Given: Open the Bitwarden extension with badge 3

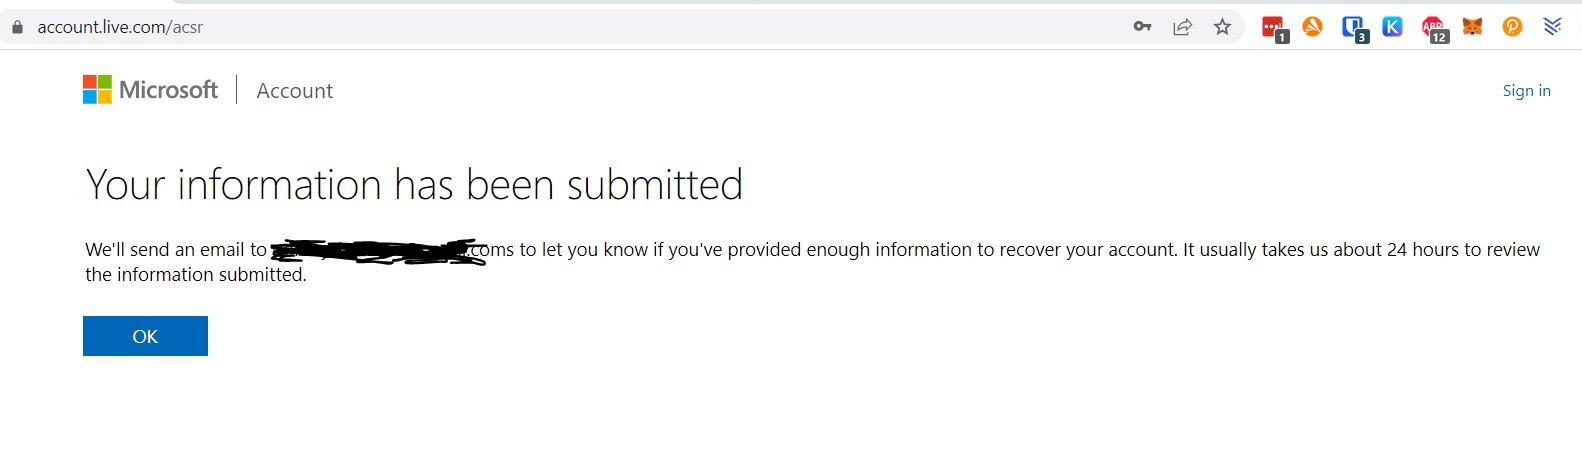Looking at the screenshot, I should click(x=1354, y=28).
